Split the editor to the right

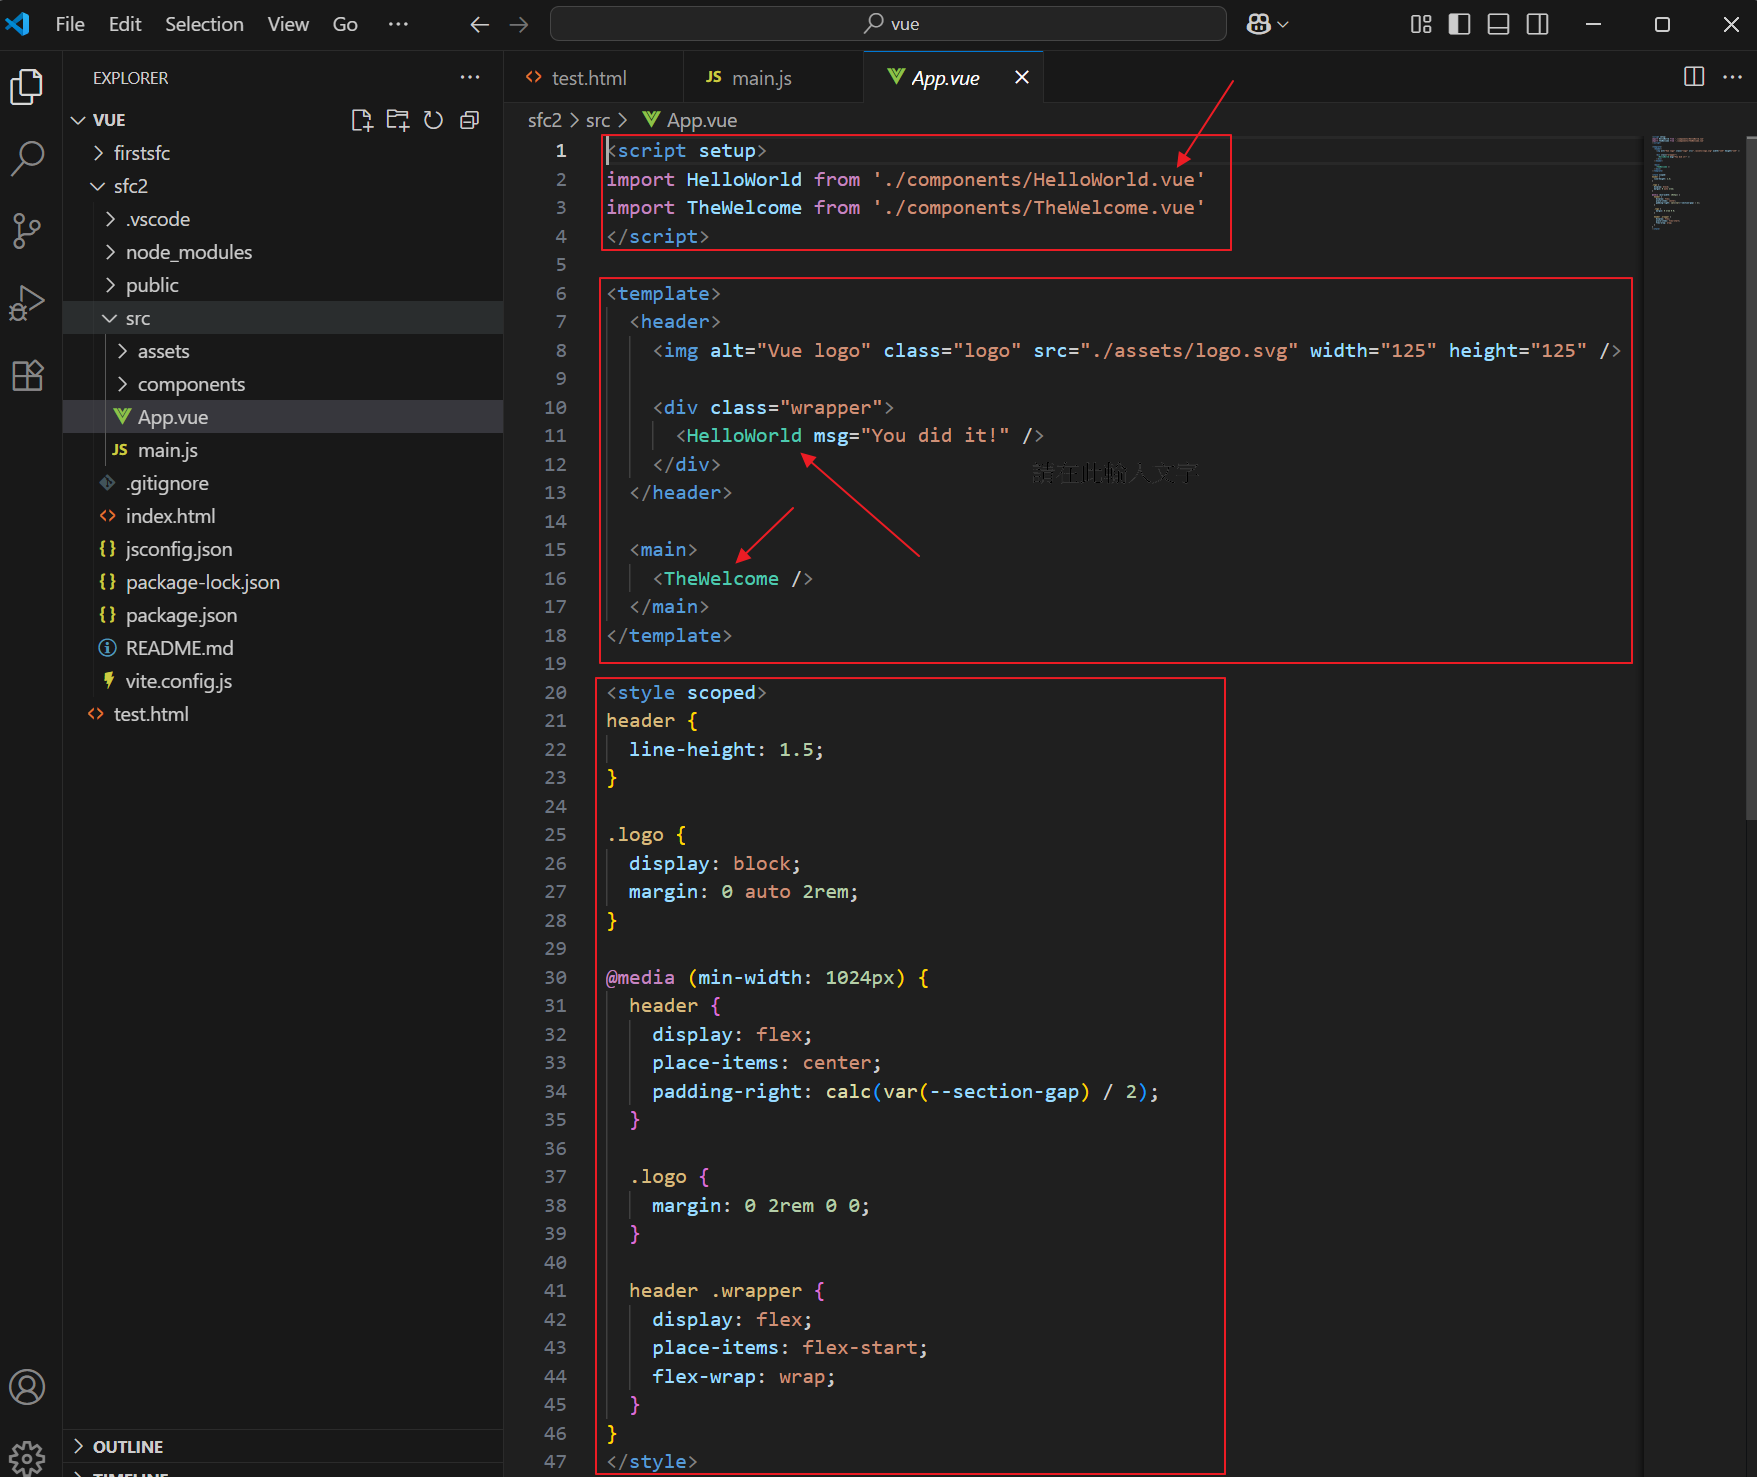(x=1693, y=77)
